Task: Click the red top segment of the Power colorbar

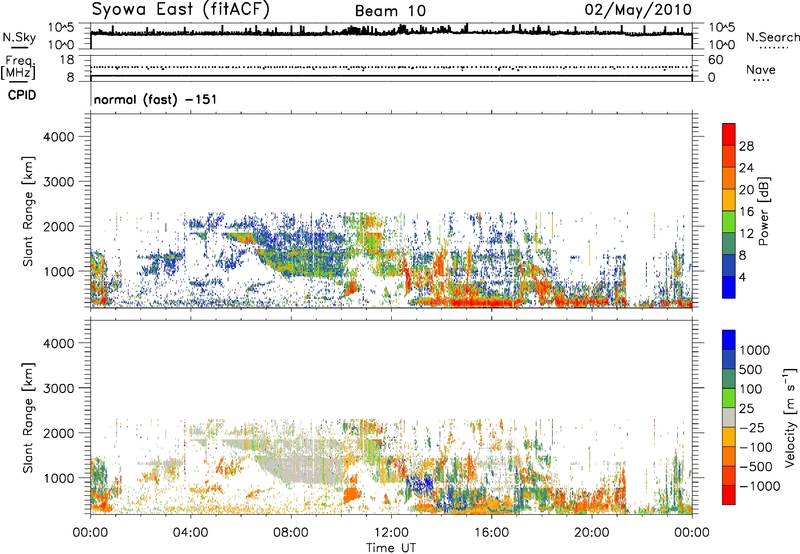Action: pos(729,134)
